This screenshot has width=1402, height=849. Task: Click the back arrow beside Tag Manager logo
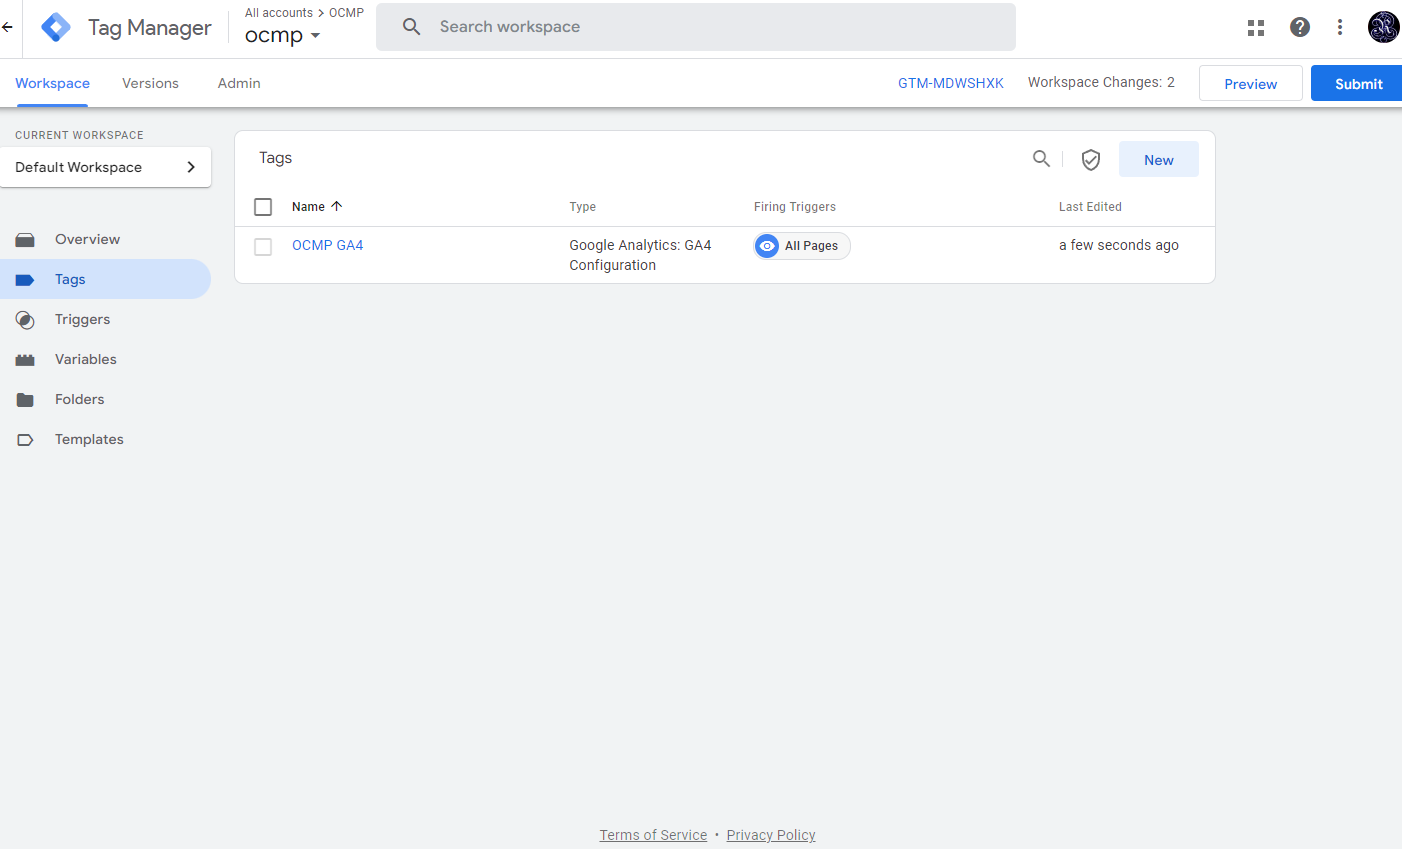point(7,27)
